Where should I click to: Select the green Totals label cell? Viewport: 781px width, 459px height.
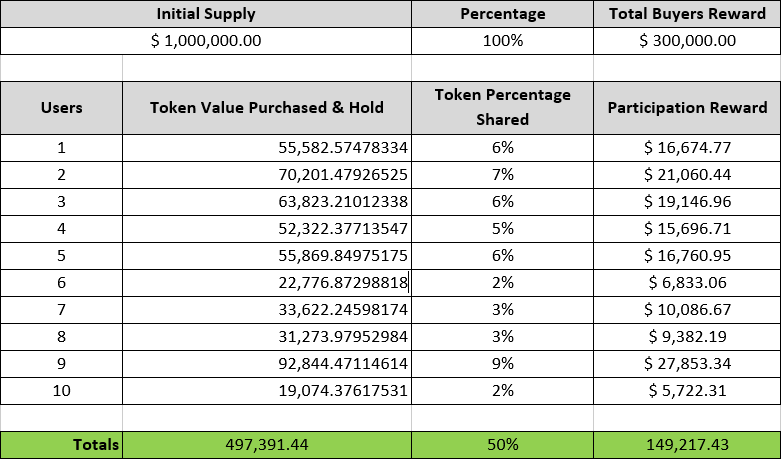pyautogui.click(x=61, y=444)
